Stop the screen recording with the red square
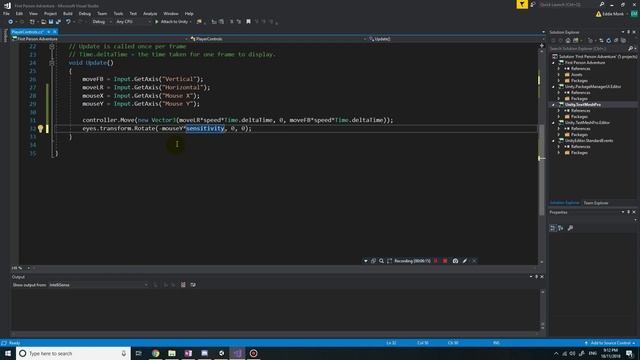The width and height of the screenshot is (640, 360). click(x=445, y=261)
